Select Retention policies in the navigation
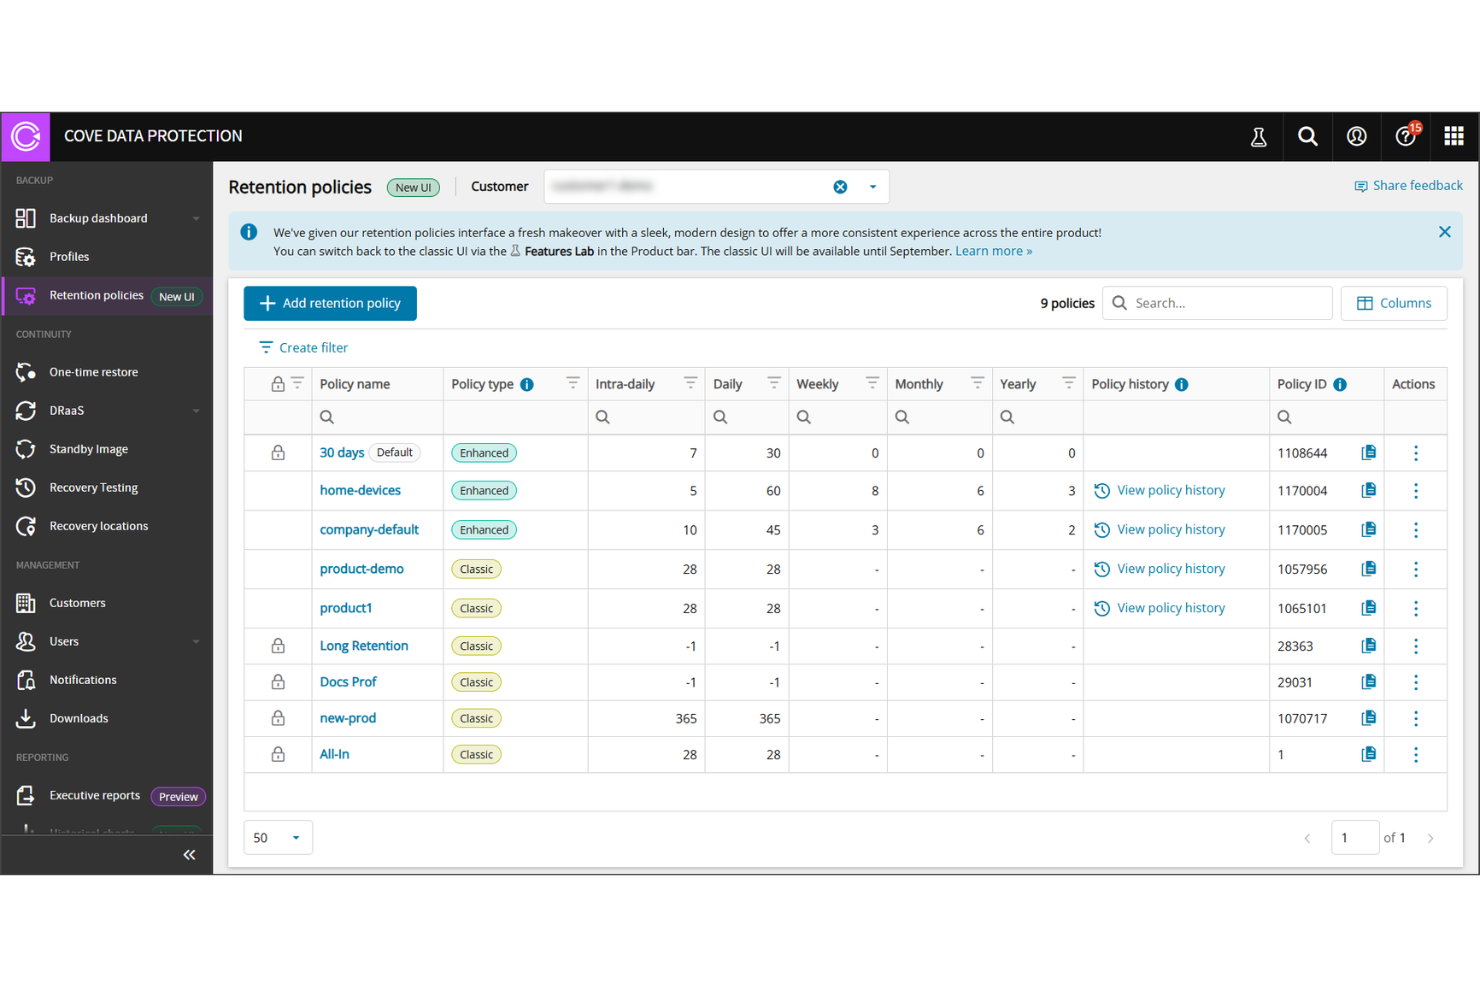The height and width of the screenshot is (987, 1480). click(x=96, y=295)
